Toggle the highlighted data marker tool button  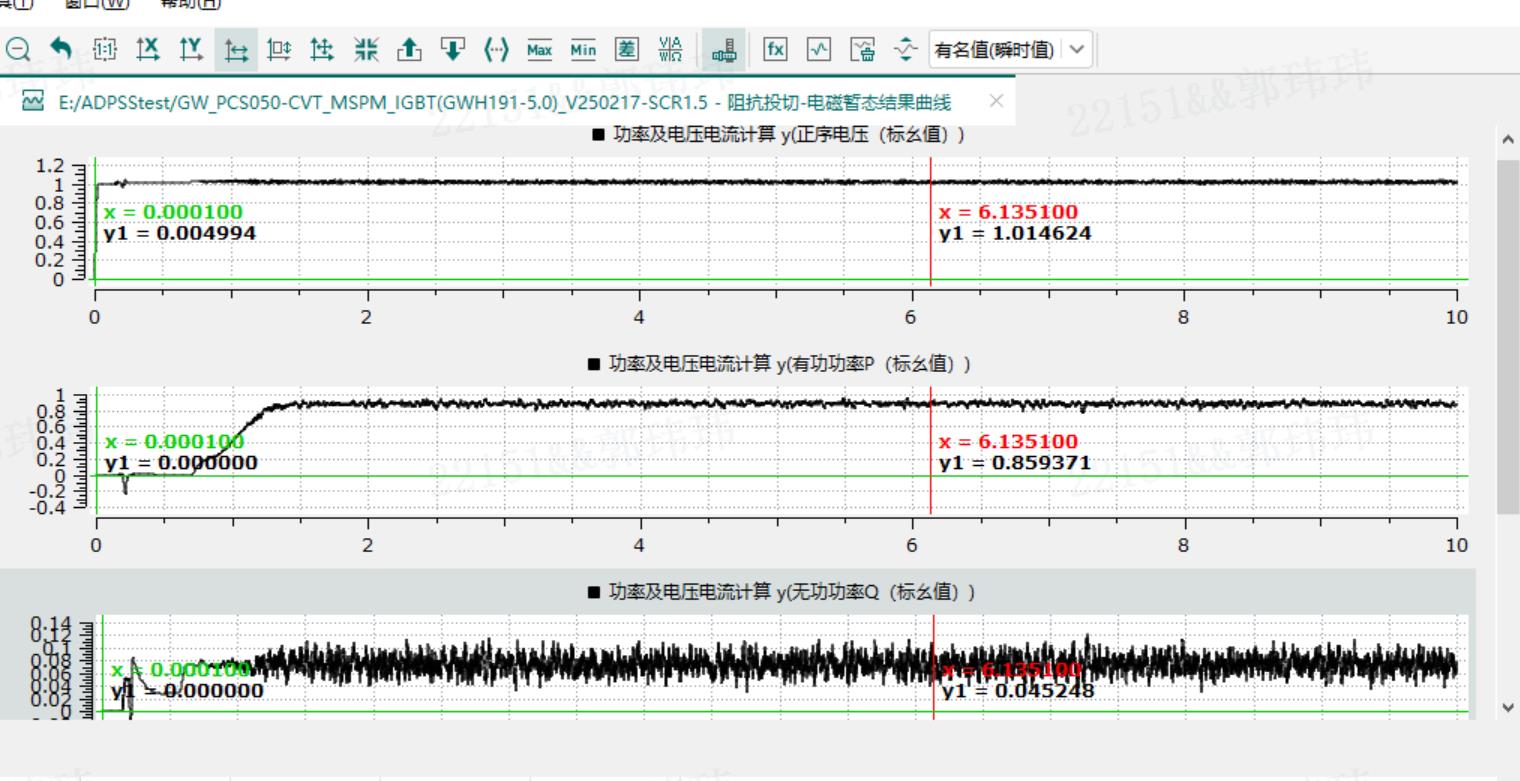pos(723,49)
